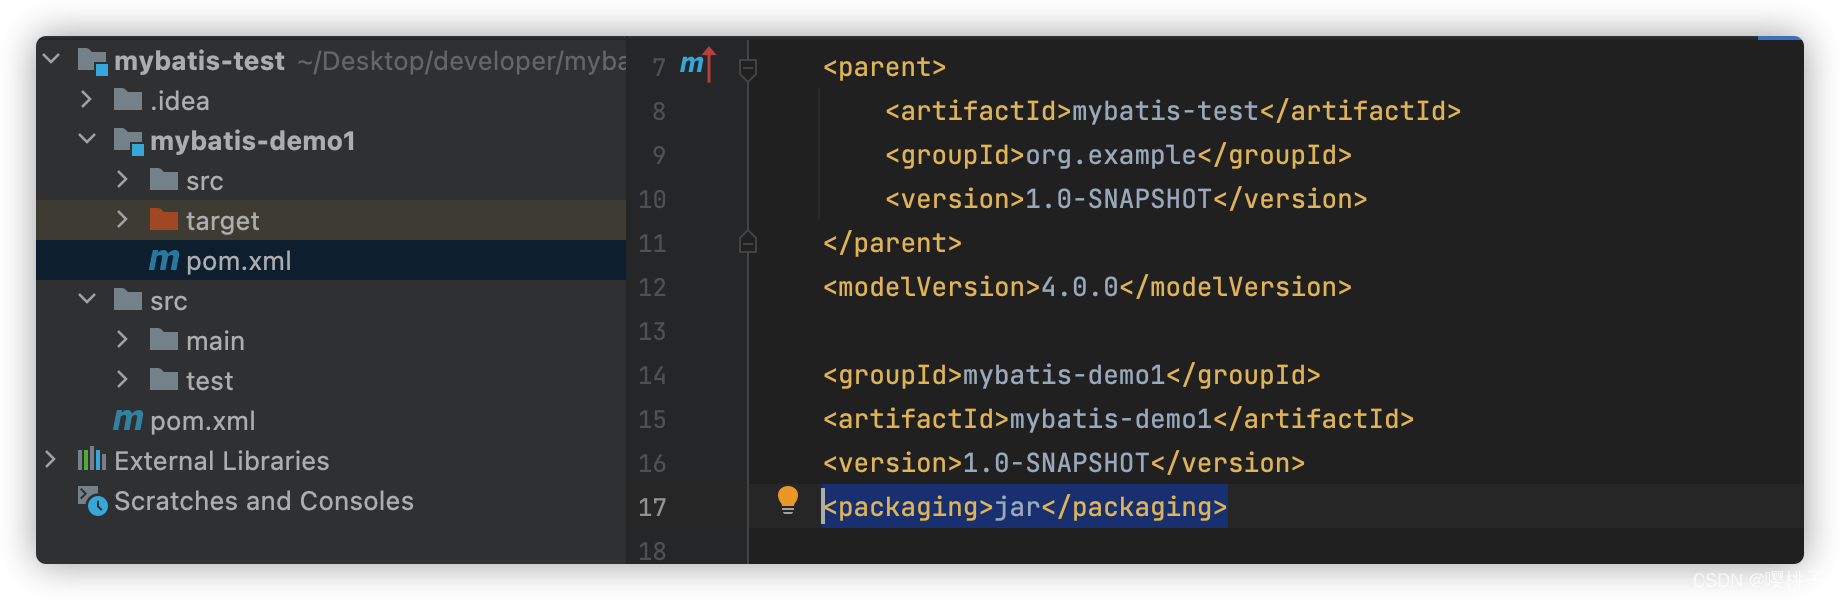Image resolution: width=1840 pixels, height=600 pixels.
Task: Click the version line on line 16
Action: (1063, 463)
